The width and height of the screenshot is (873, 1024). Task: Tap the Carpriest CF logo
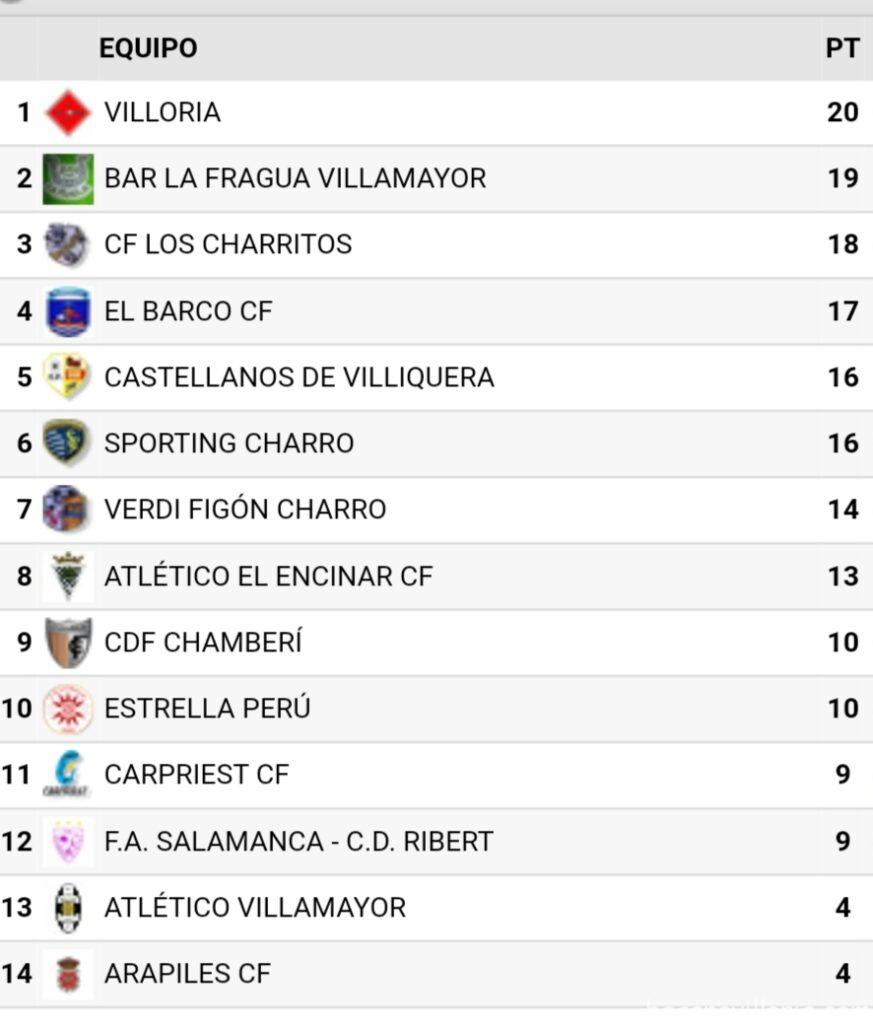click(68, 774)
